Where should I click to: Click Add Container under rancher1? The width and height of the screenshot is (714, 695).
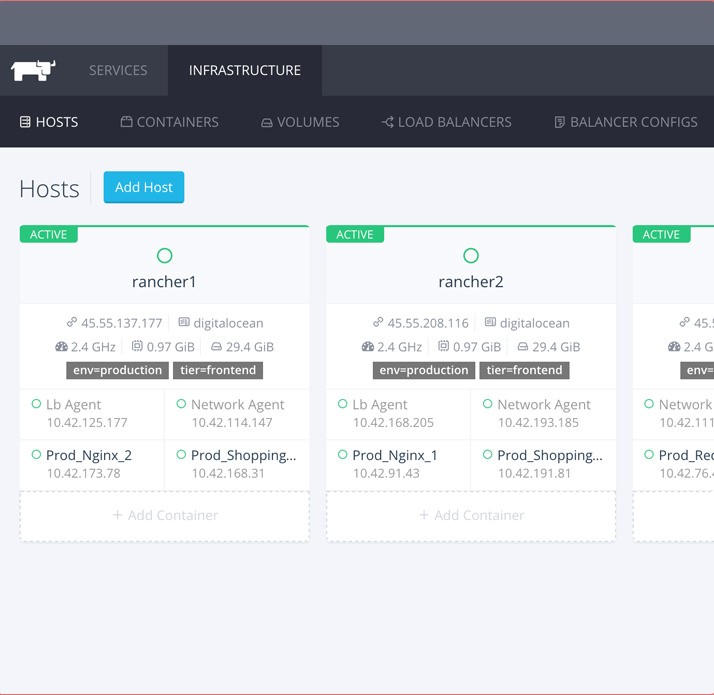165,515
